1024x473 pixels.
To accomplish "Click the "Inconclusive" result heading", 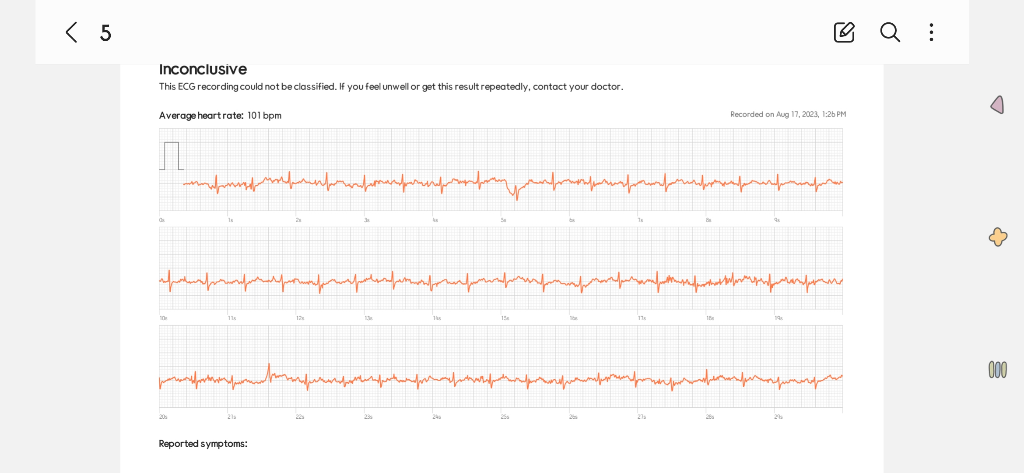I will click(x=203, y=69).
